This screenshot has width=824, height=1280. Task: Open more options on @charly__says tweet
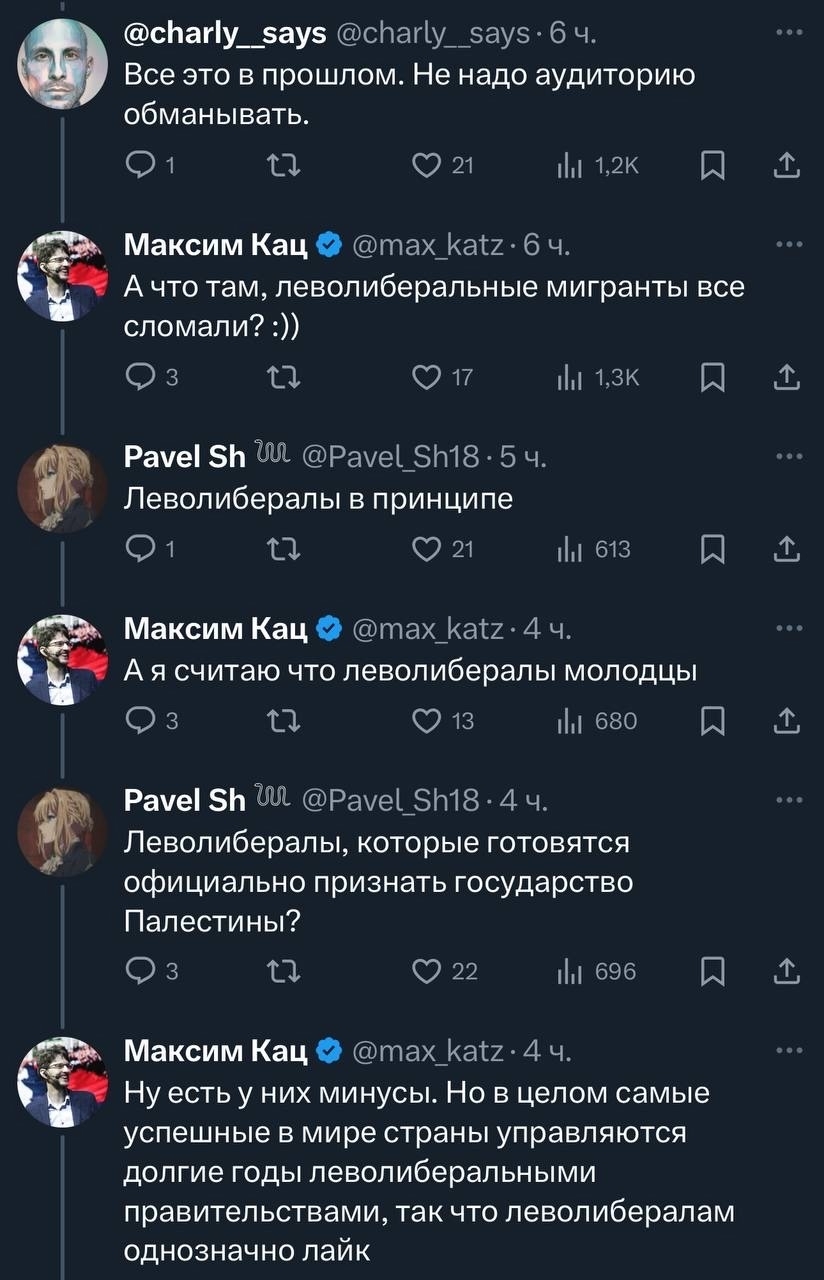point(788,33)
